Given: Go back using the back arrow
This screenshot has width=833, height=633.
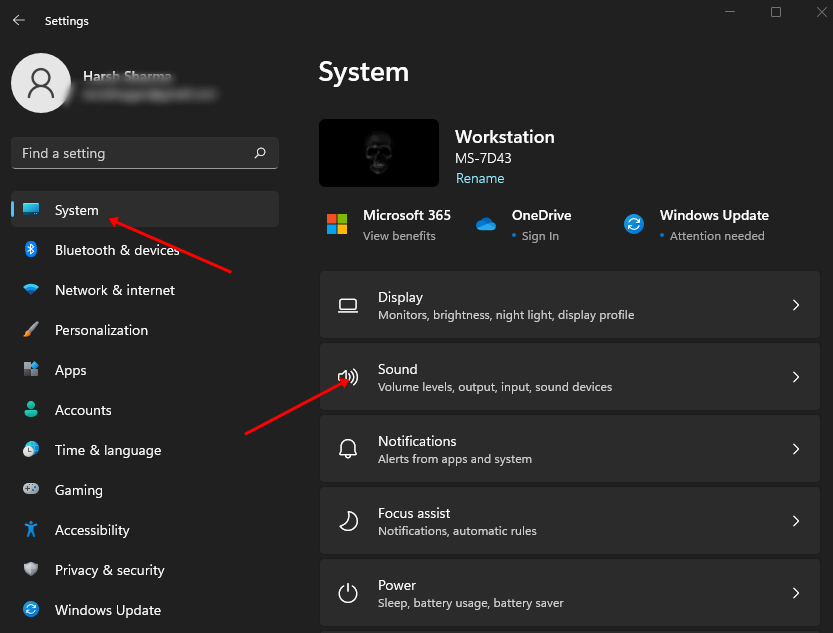Looking at the screenshot, I should coord(18,20).
